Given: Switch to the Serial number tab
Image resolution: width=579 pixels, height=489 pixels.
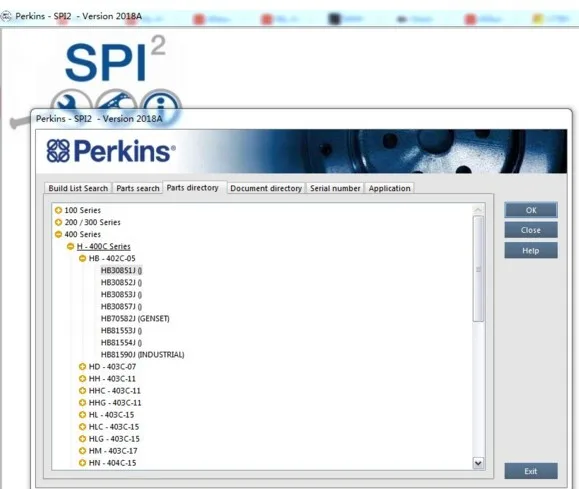Looking at the screenshot, I should click(x=335, y=188).
